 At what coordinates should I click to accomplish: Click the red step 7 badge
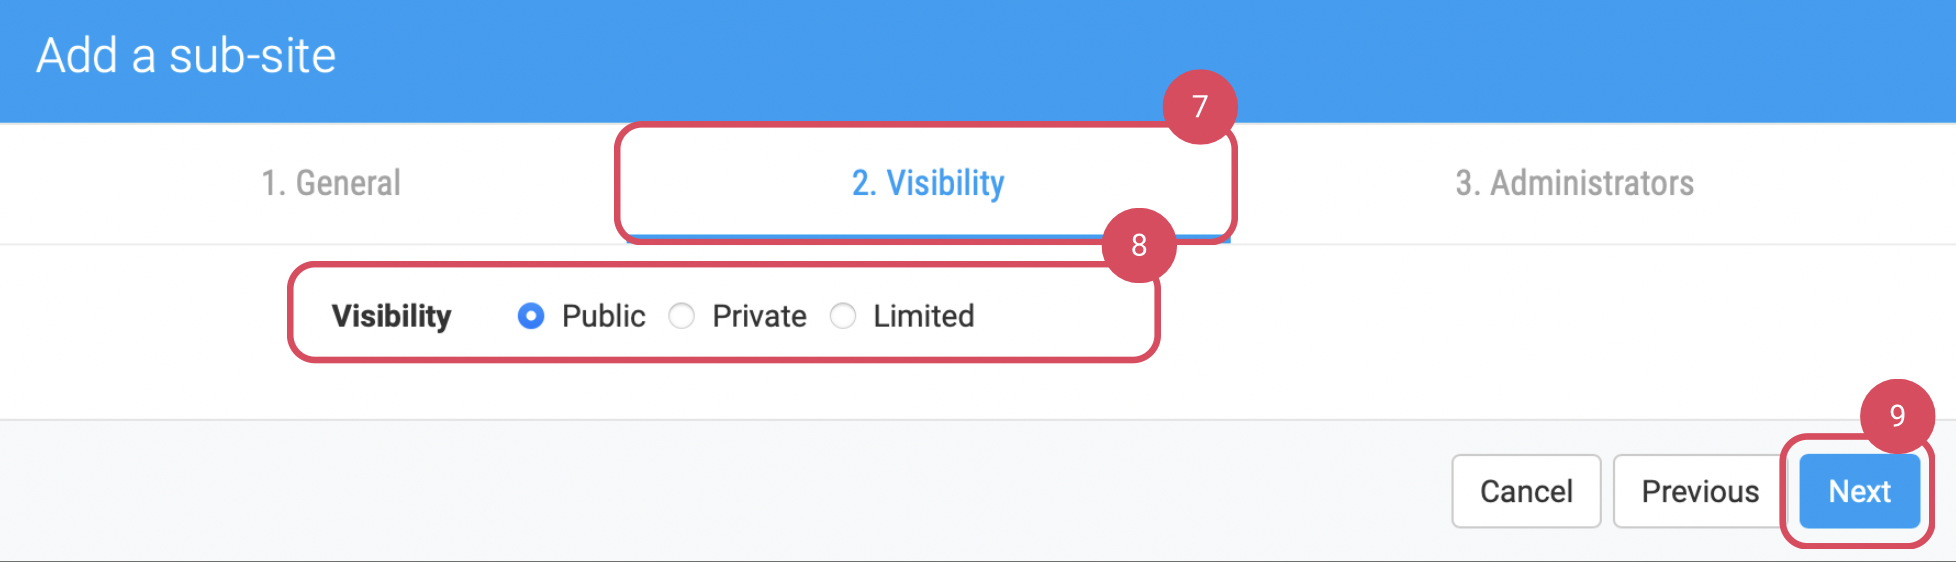[x=1200, y=106]
